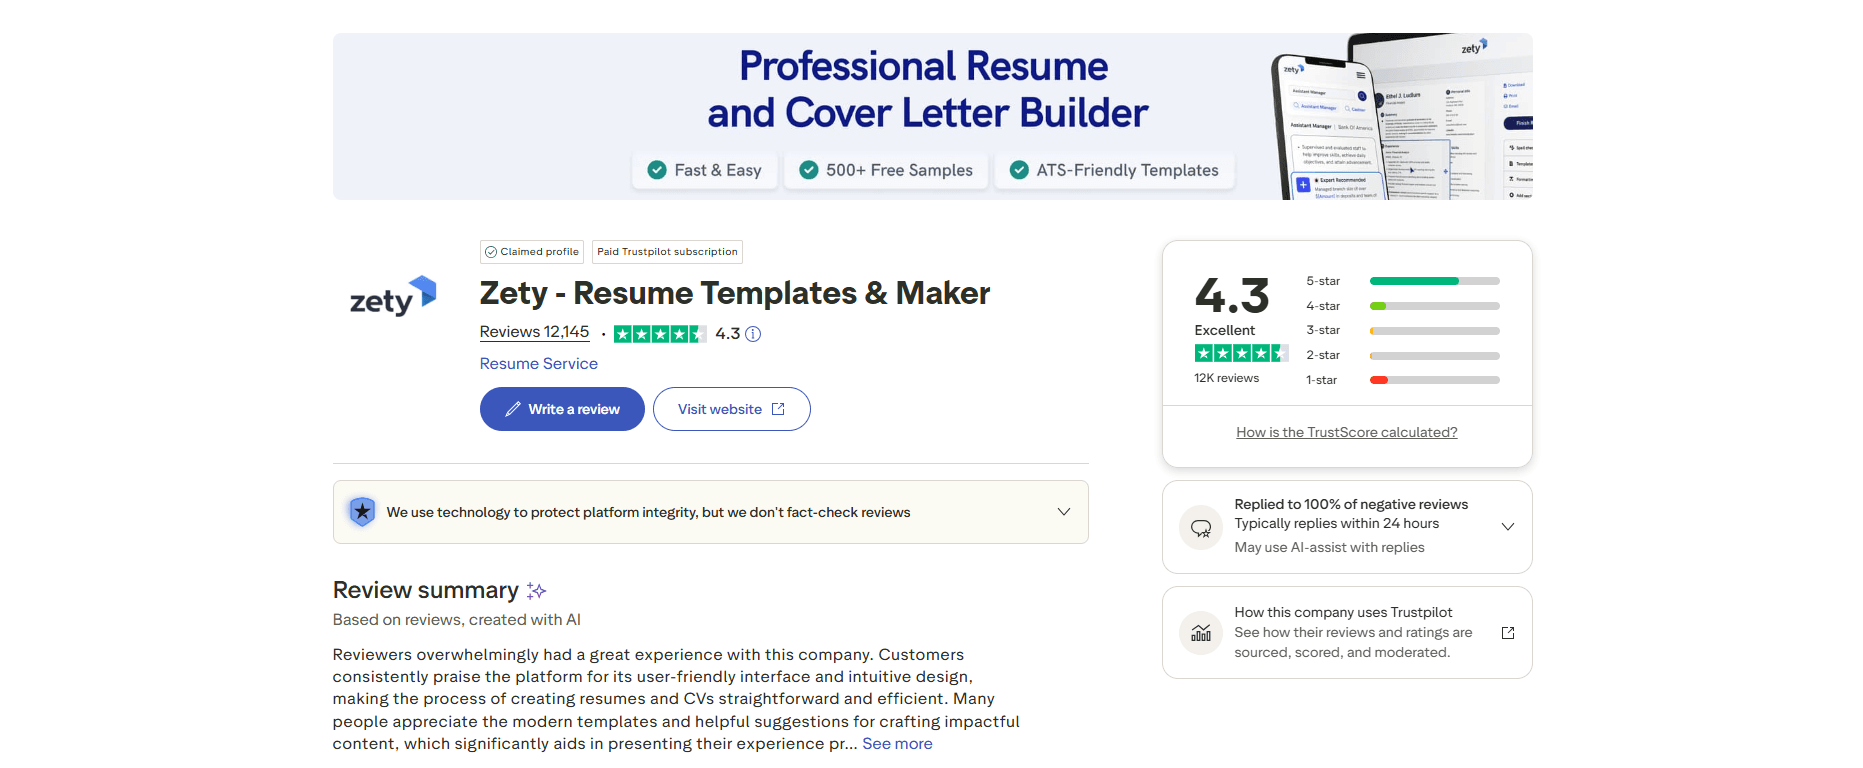Click the shield star icon in integrity notice
Screen dimensions: 1863x768
click(362, 512)
